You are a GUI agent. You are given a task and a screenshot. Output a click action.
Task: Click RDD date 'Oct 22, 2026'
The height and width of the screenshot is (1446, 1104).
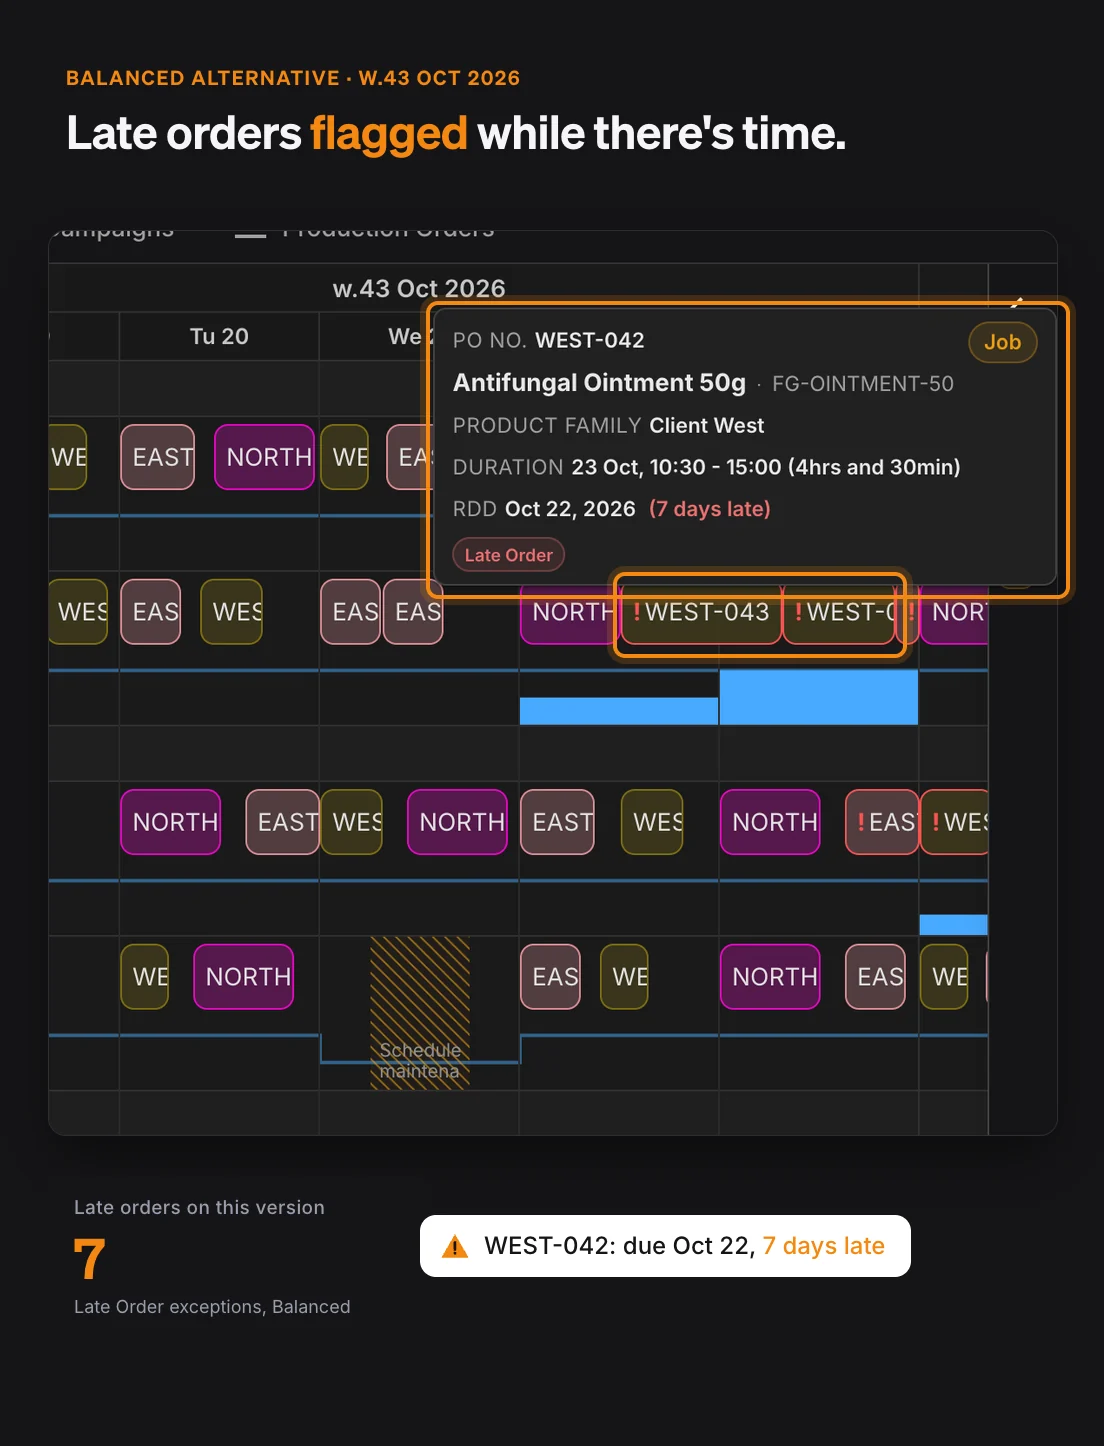570,509
